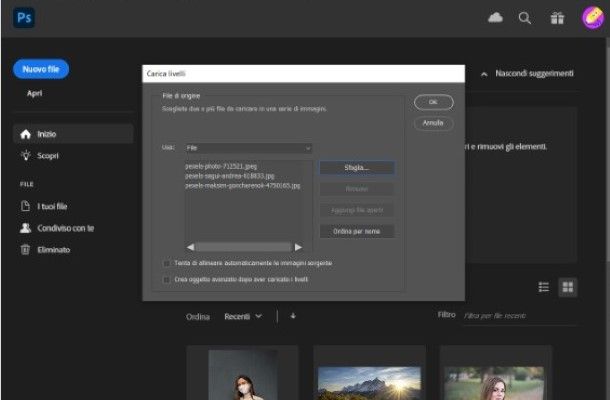This screenshot has height=400, width=610.
Task: Click the Eliminato trash icon
Action: [x=25, y=249]
